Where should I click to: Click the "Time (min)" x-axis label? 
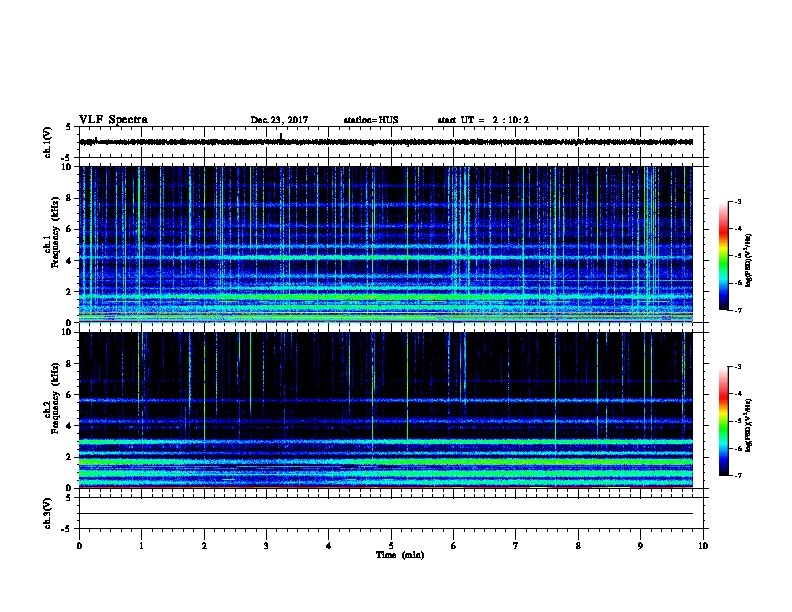[x=400, y=555]
